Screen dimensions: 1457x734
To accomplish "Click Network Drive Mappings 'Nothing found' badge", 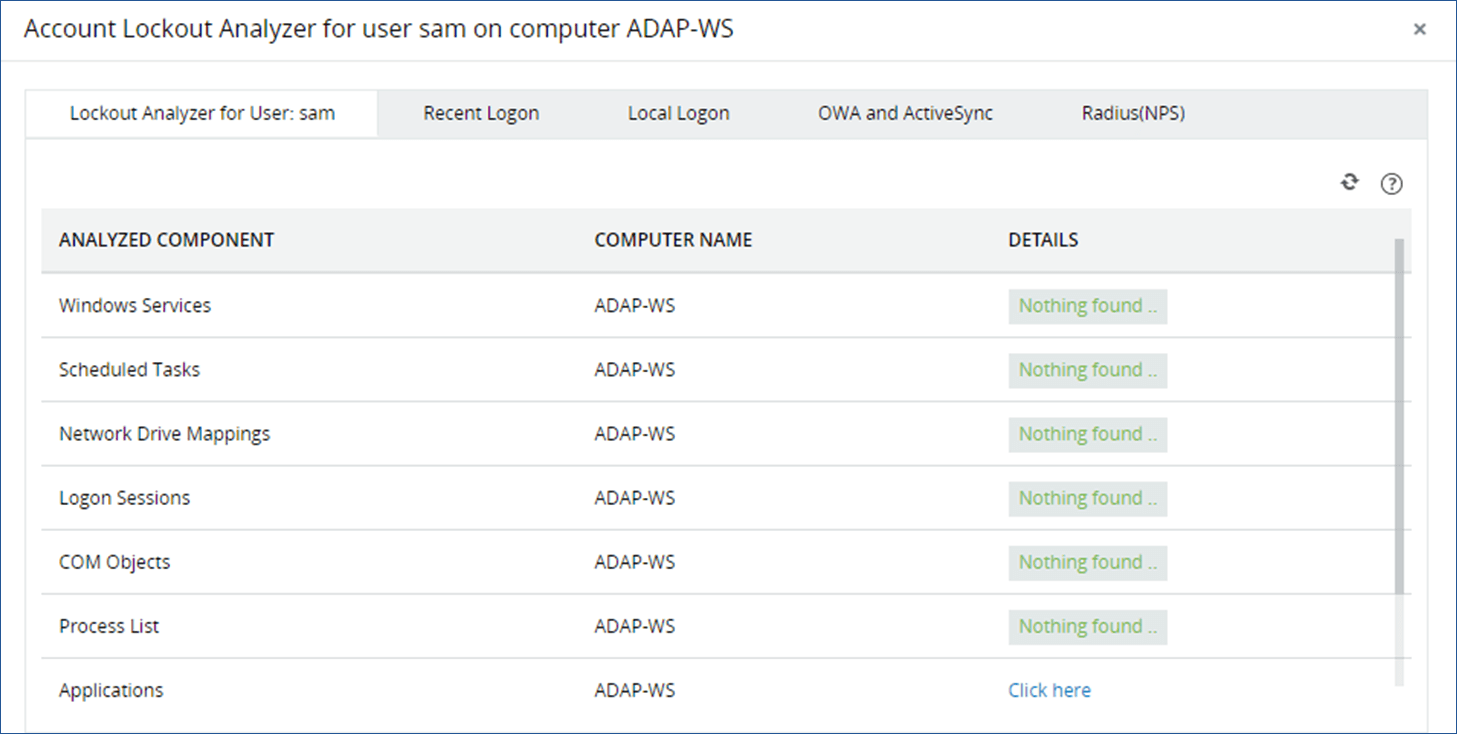I will (1087, 434).
